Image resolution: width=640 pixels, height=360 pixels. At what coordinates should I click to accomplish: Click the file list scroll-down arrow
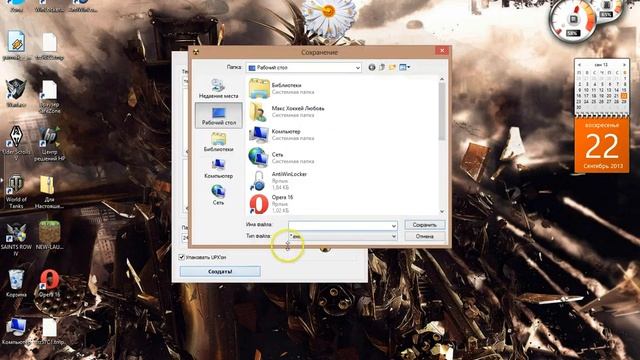442,211
